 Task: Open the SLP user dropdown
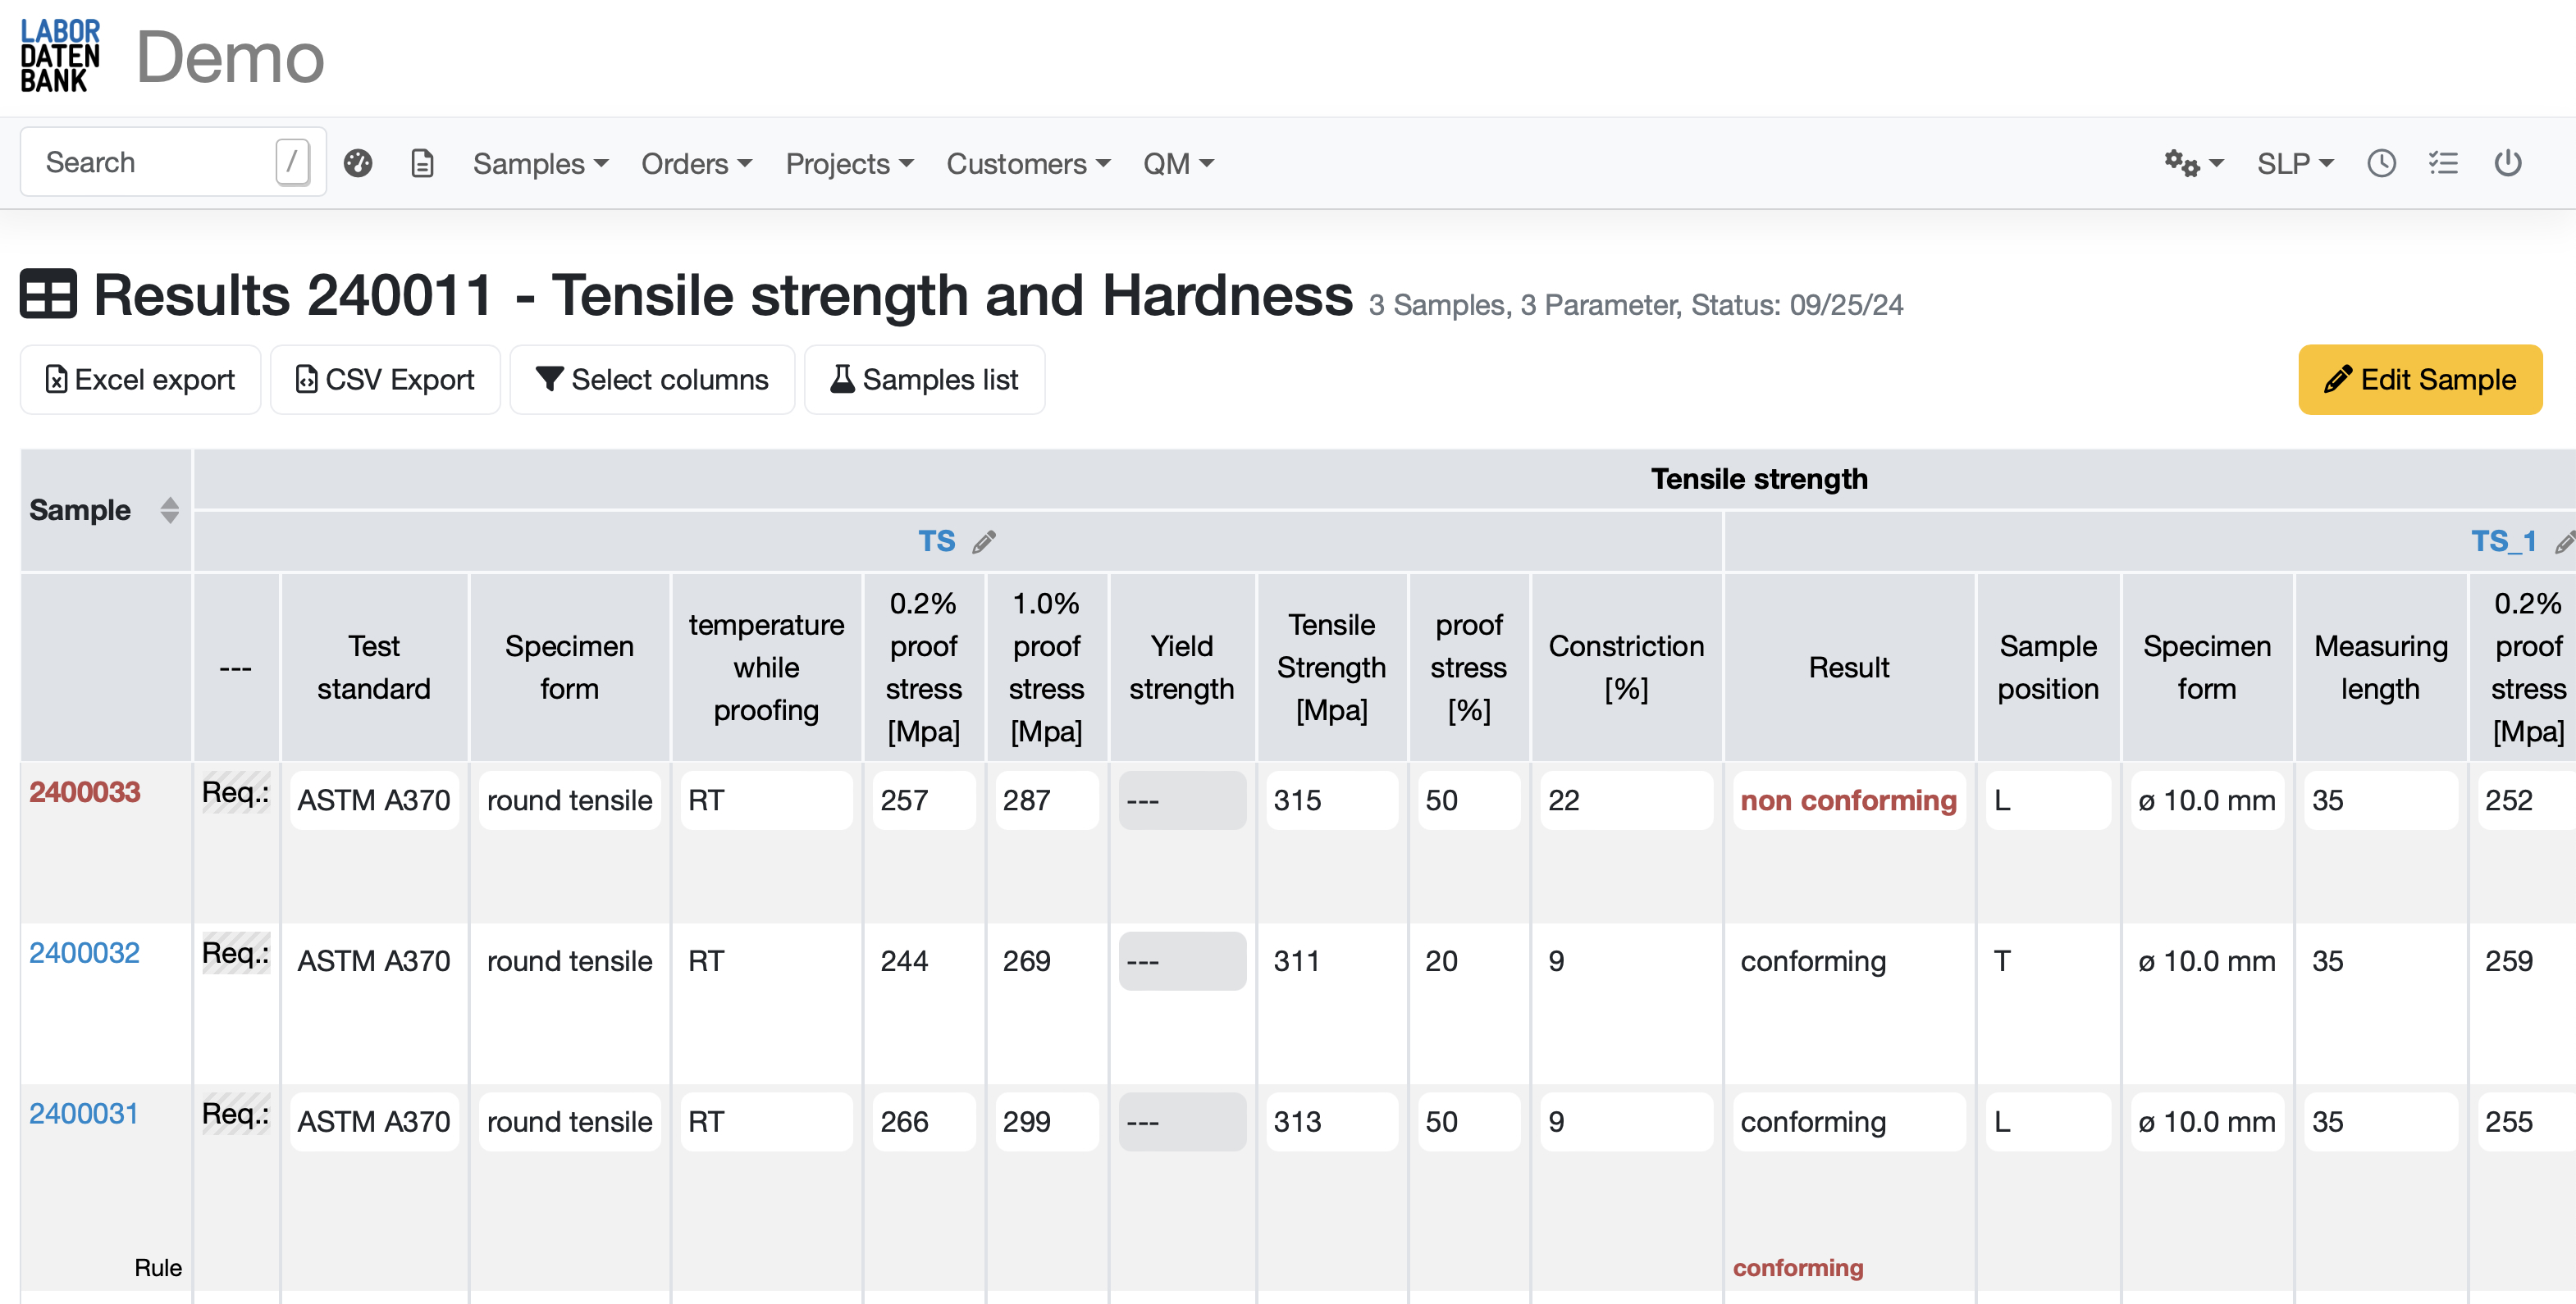(2294, 163)
